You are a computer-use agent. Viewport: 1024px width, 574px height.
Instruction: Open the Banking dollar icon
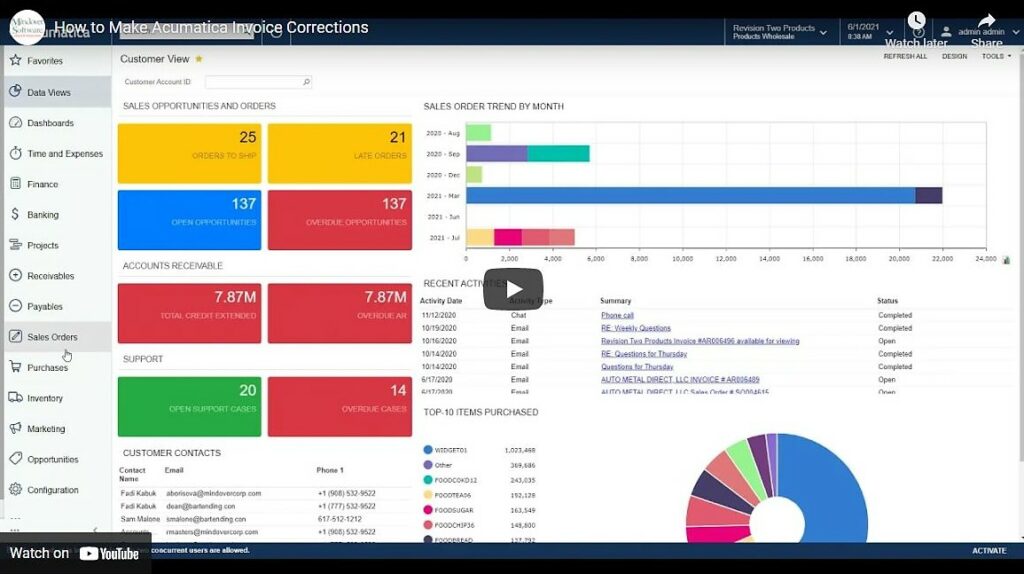click(x=16, y=214)
